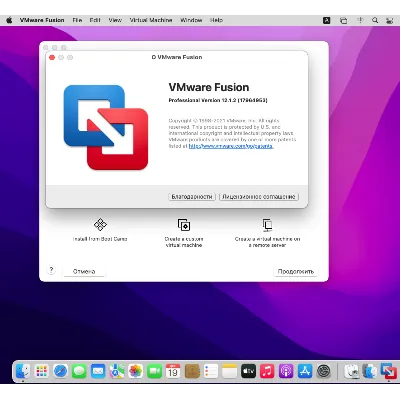Open the Virtual Machine menu

(151, 20)
